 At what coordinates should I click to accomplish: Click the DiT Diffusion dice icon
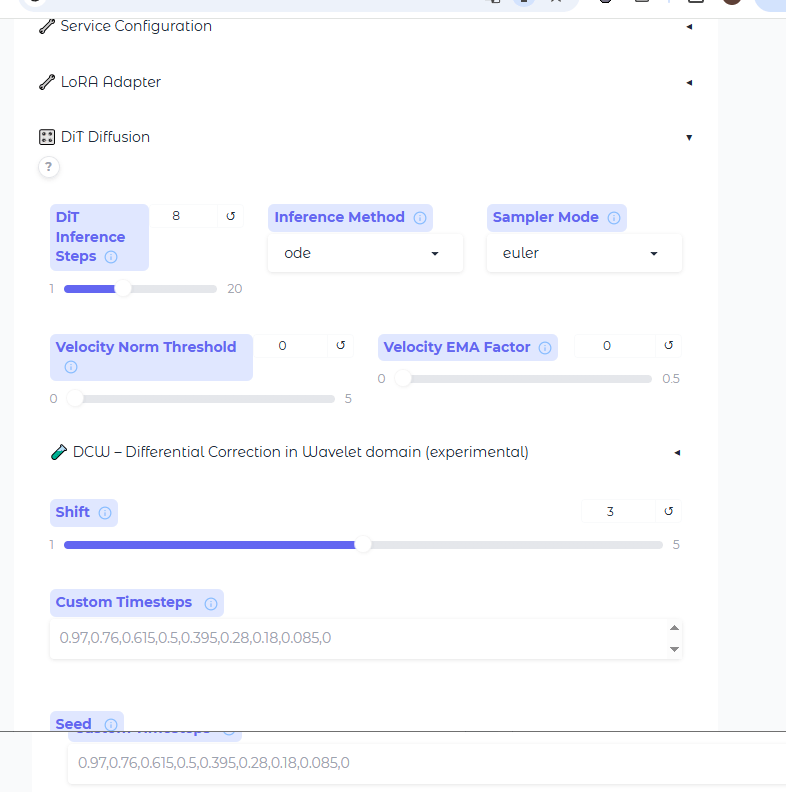(x=46, y=137)
